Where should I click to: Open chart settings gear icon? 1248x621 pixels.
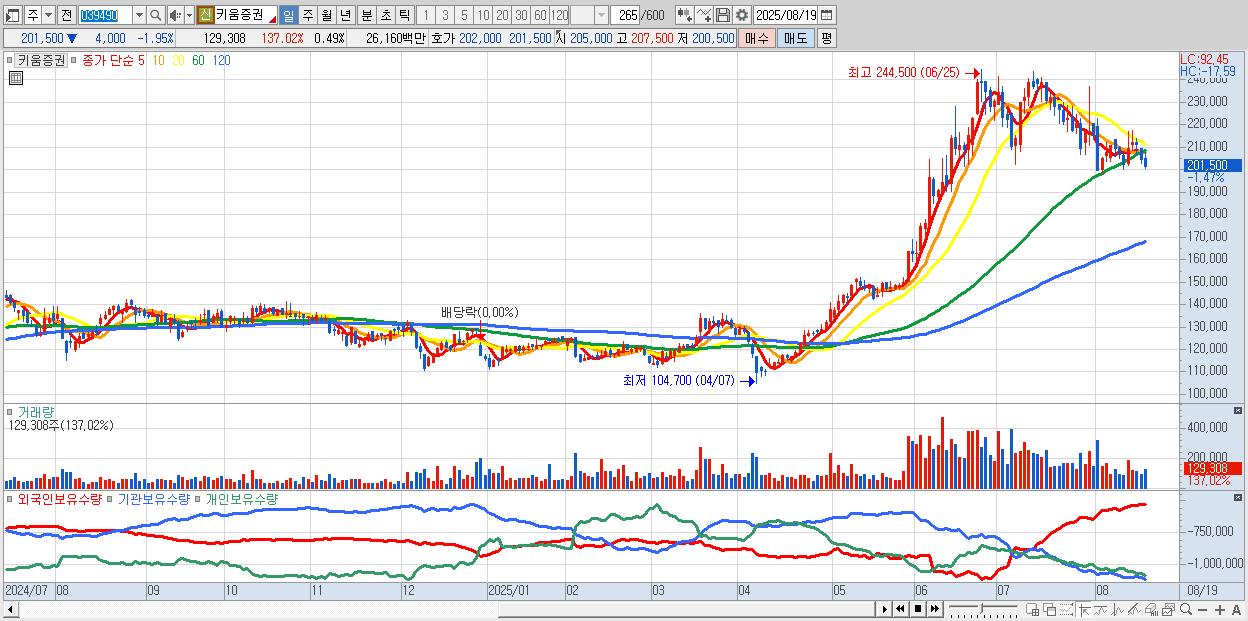(x=742, y=15)
